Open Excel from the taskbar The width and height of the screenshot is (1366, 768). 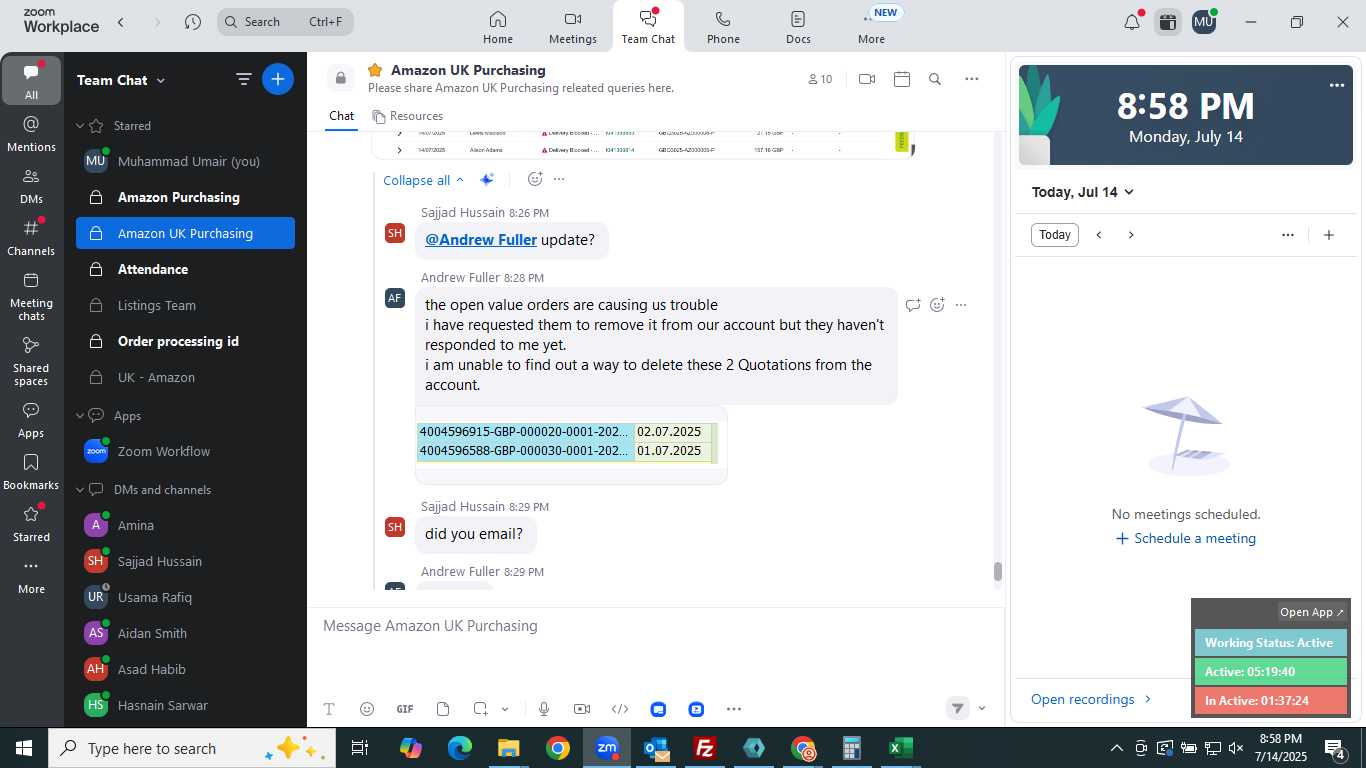(x=900, y=748)
